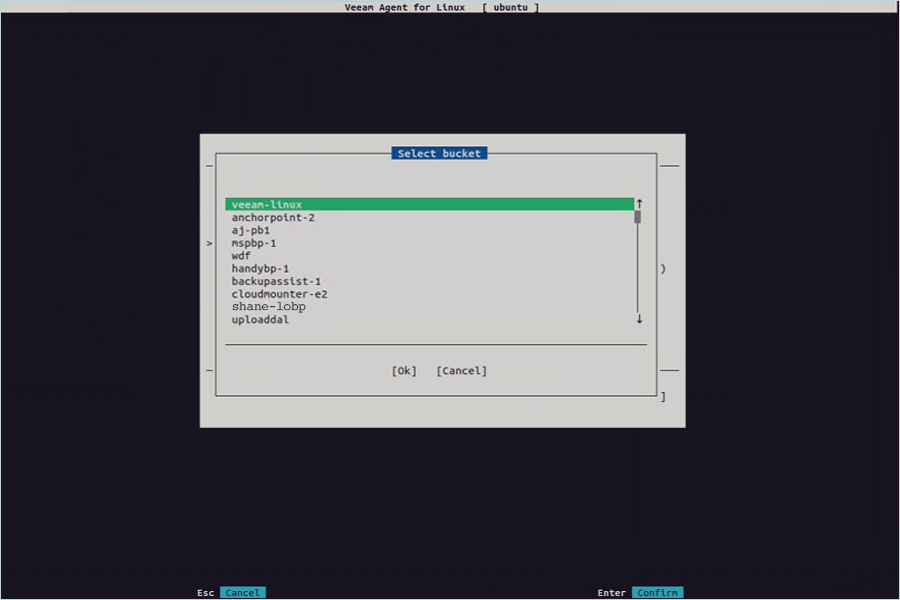Click the [Cancel] dialog button
Screen dimensions: 900x600
pos(461,371)
